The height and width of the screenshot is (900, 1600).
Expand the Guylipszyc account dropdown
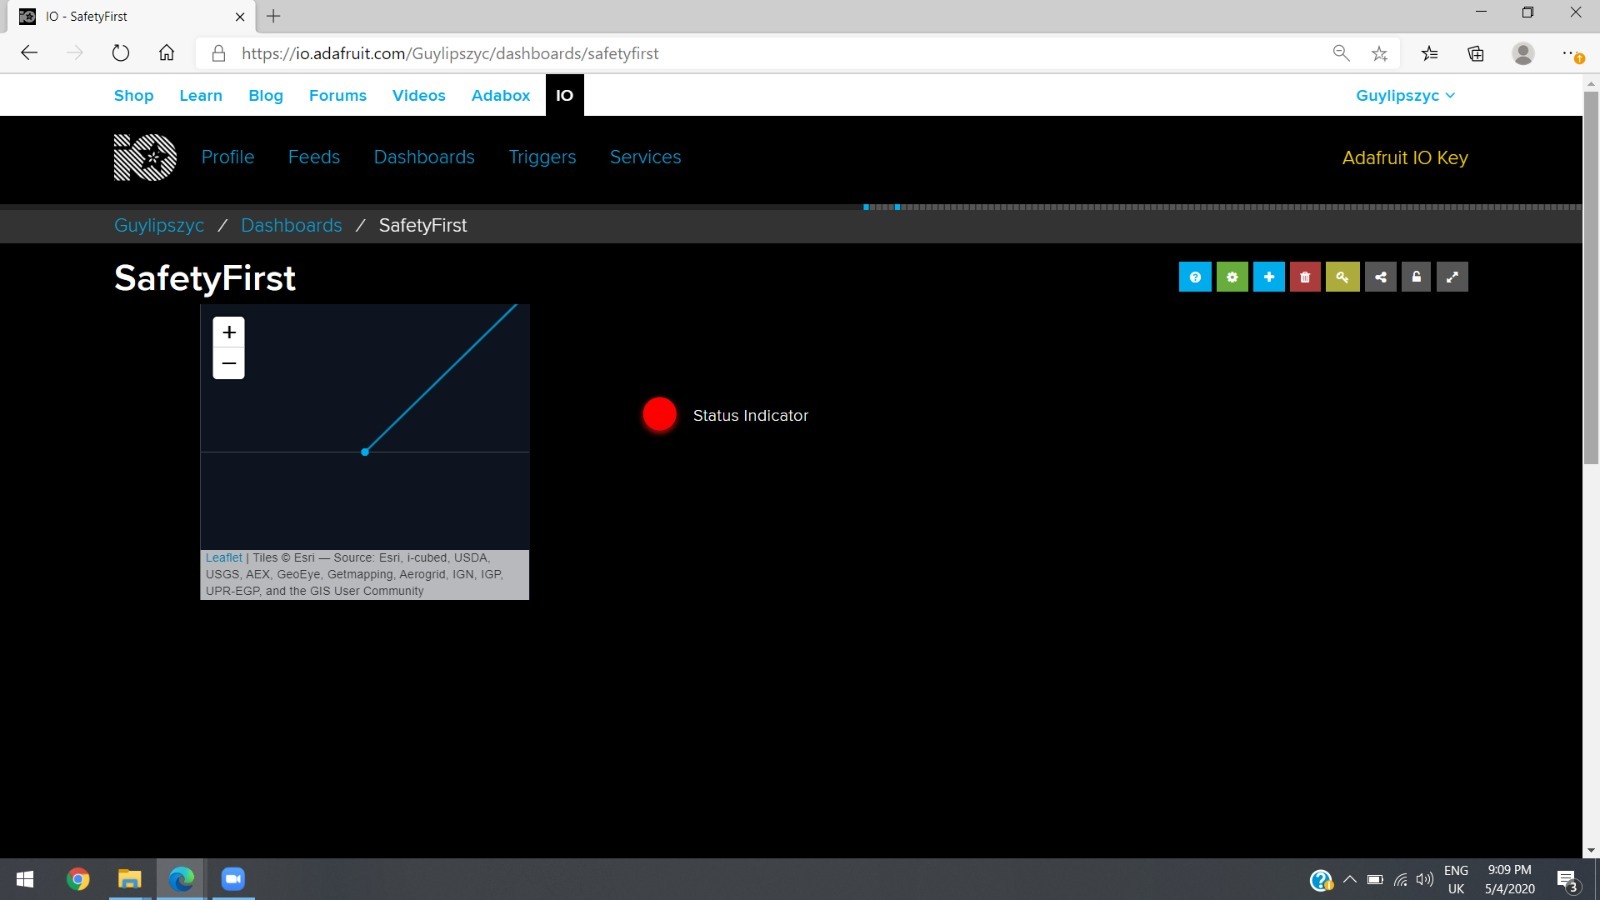click(1405, 95)
